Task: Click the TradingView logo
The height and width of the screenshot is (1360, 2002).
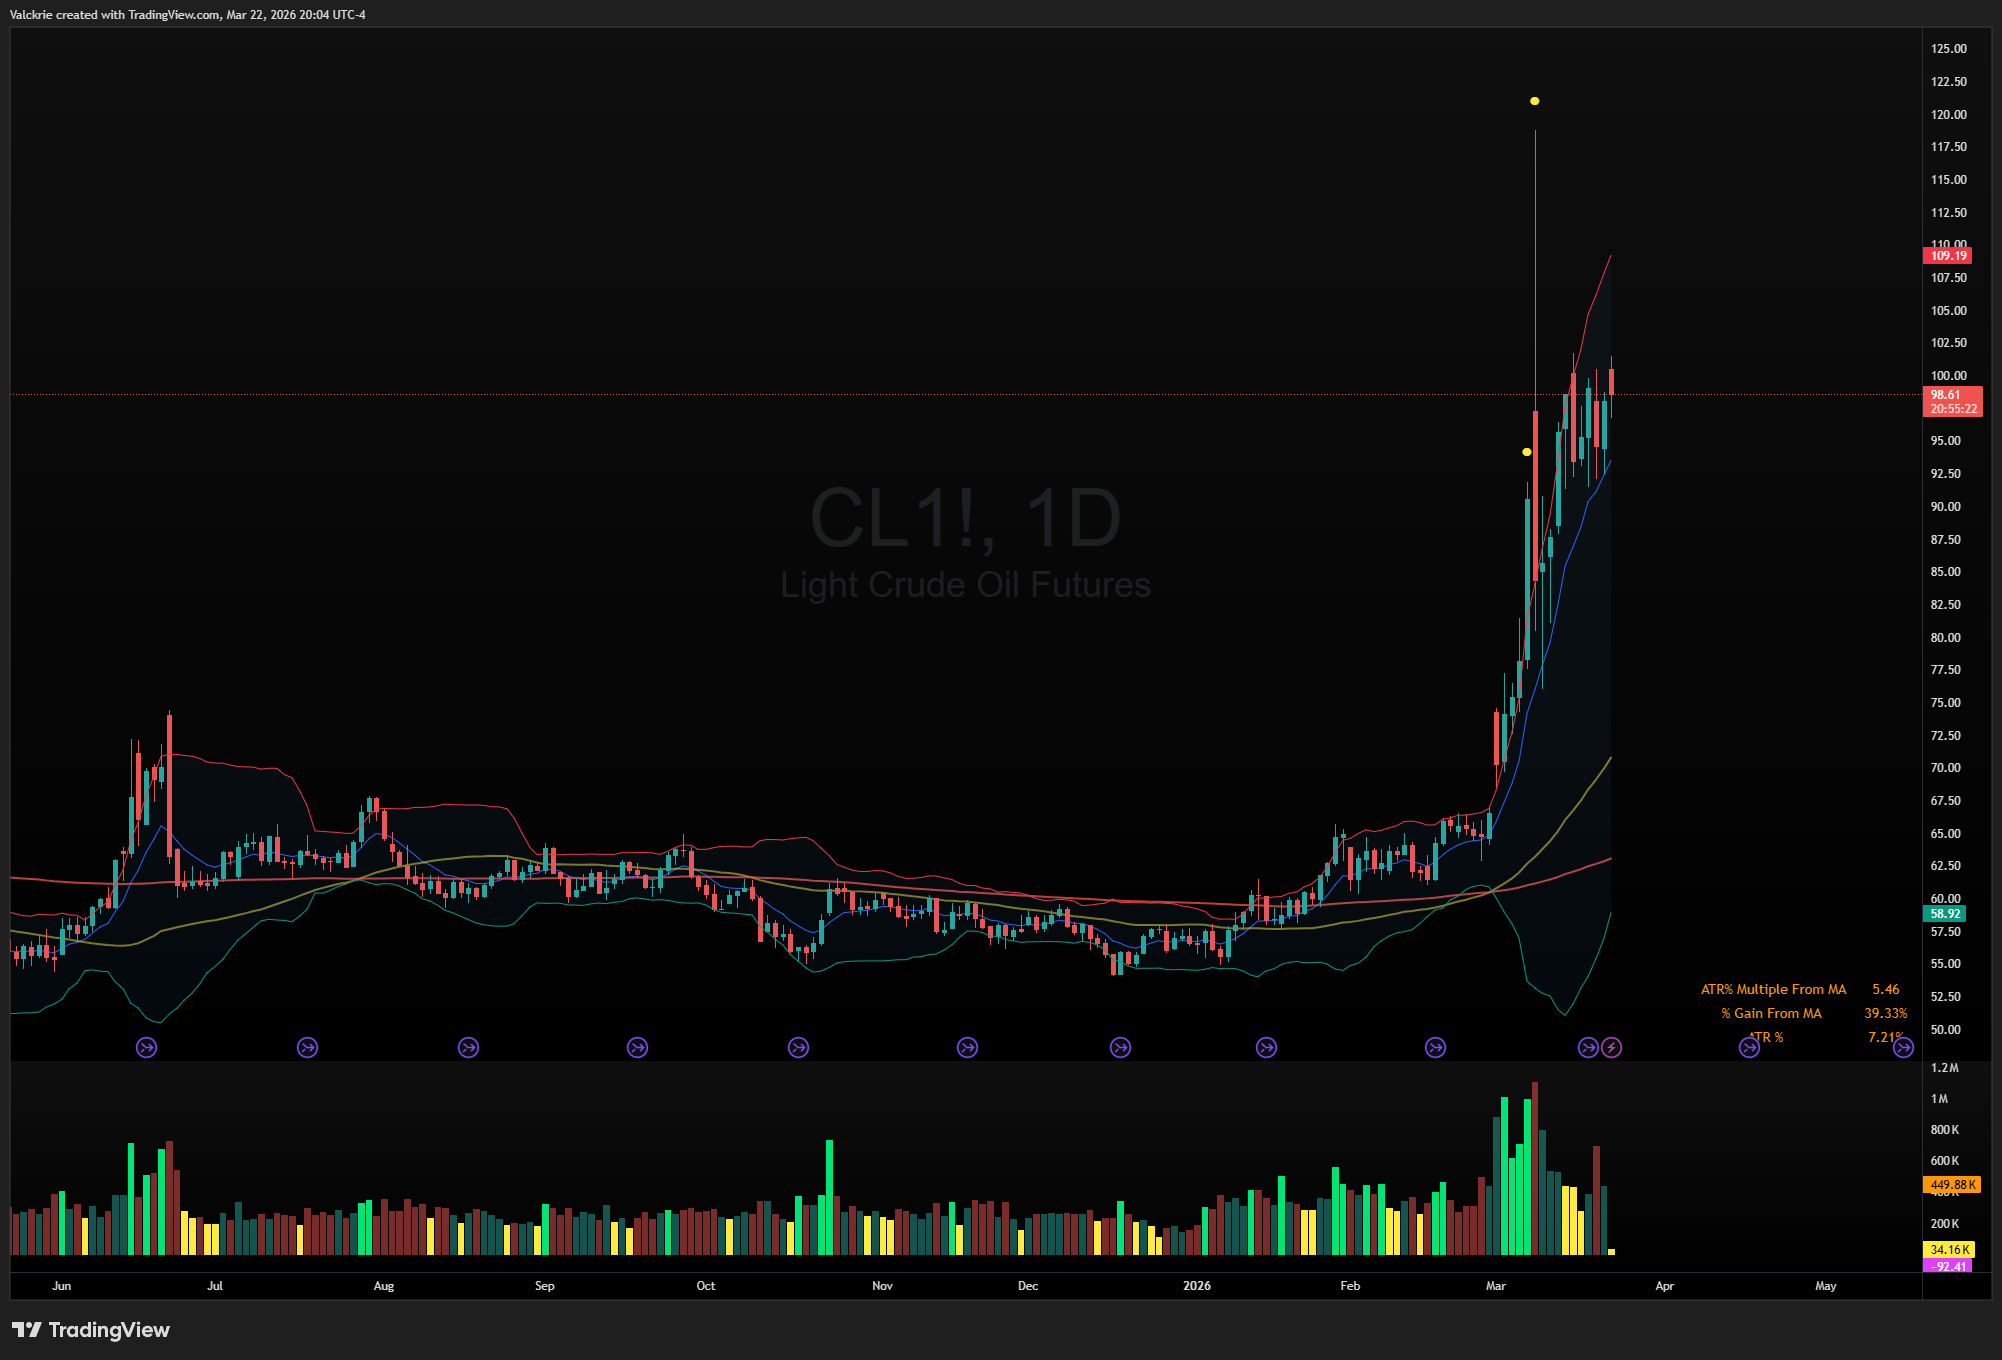Action: [91, 1330]
